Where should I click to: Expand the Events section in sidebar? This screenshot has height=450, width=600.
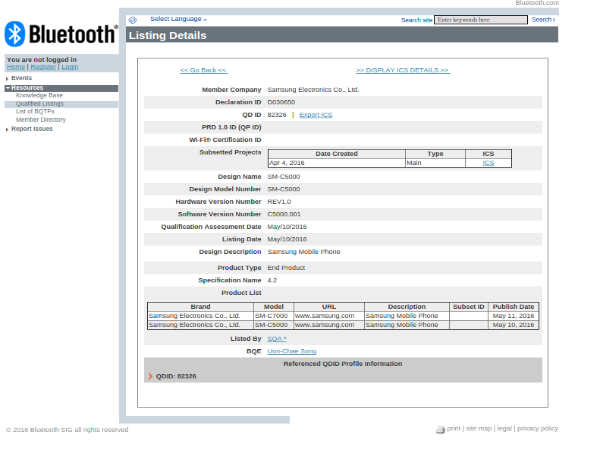pos(21,77)
